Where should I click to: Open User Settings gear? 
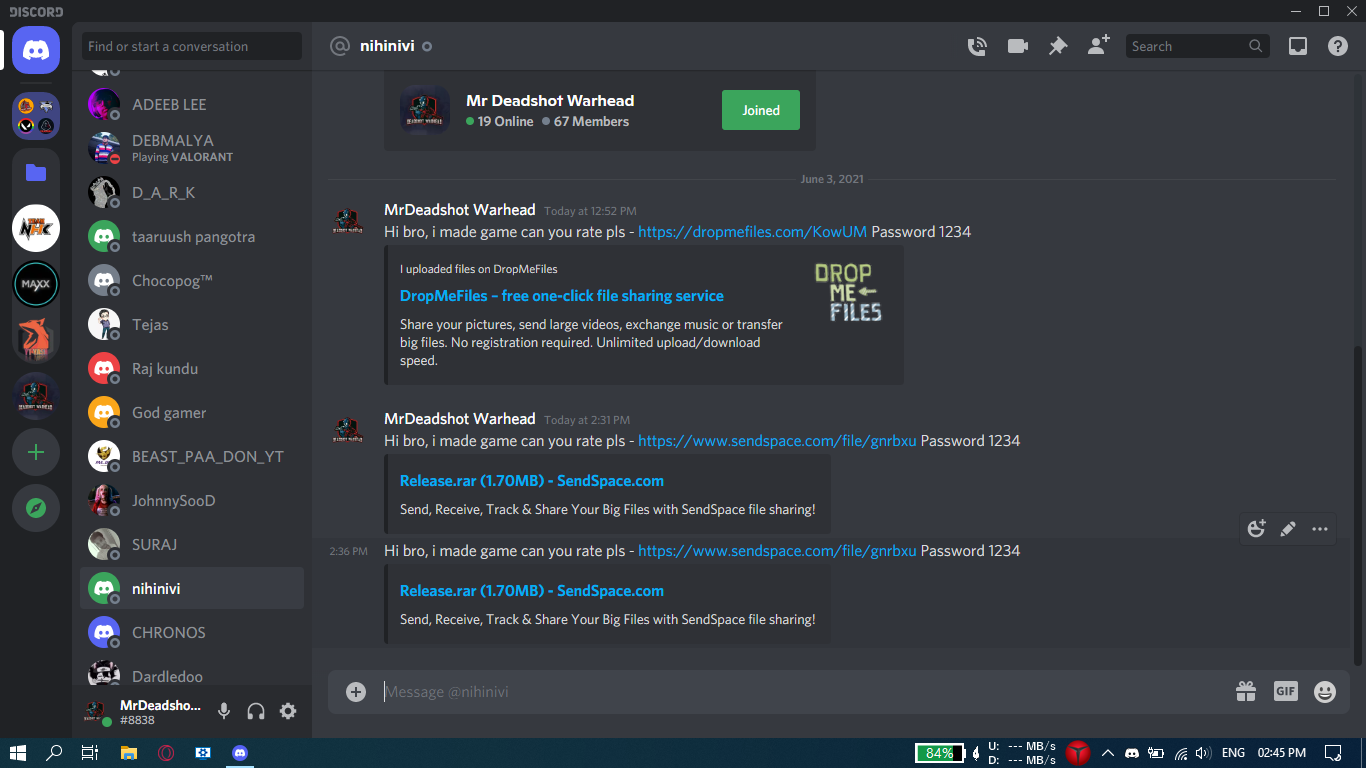point(288,711)
